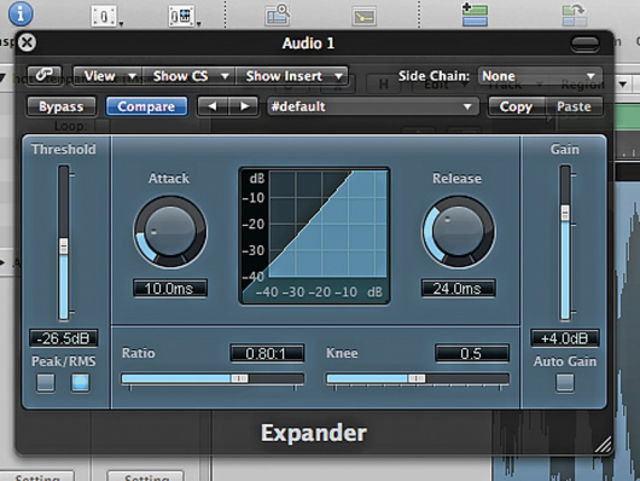Toggle the Auto Gain checkbox
The height and width of the screenshot is (481, 640).
pos(565,383)
